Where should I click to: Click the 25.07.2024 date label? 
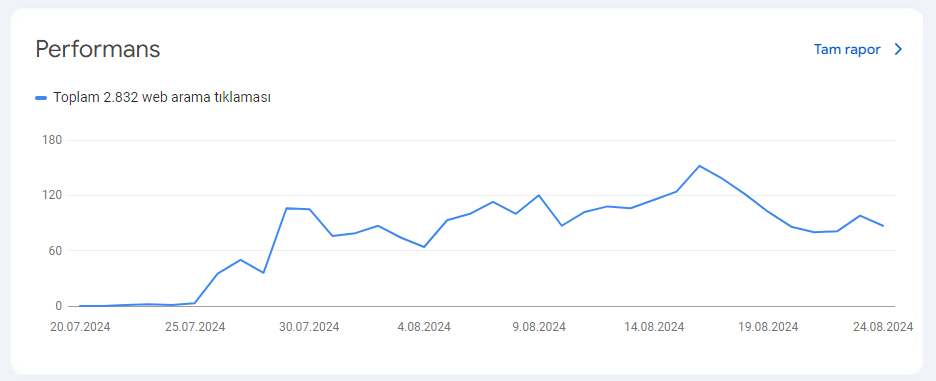pyautogui.click(x=195, y=327)
